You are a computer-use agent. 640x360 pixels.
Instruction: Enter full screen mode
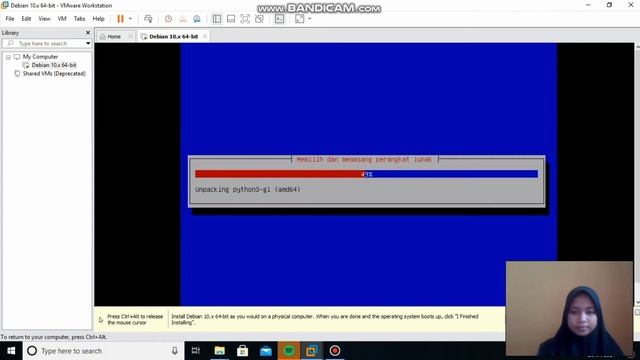[245, 19]
